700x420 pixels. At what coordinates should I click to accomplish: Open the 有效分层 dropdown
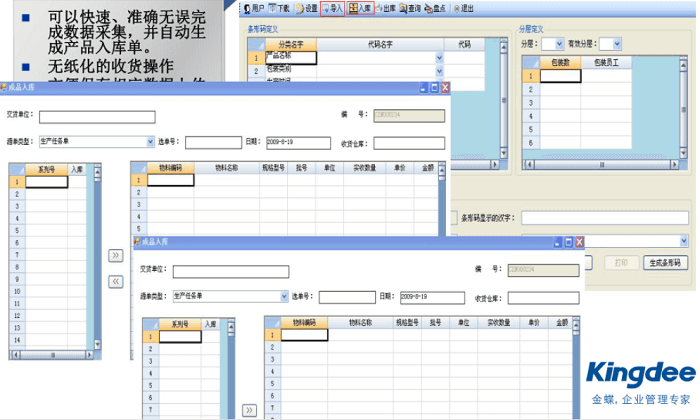(x=615, y=44)
